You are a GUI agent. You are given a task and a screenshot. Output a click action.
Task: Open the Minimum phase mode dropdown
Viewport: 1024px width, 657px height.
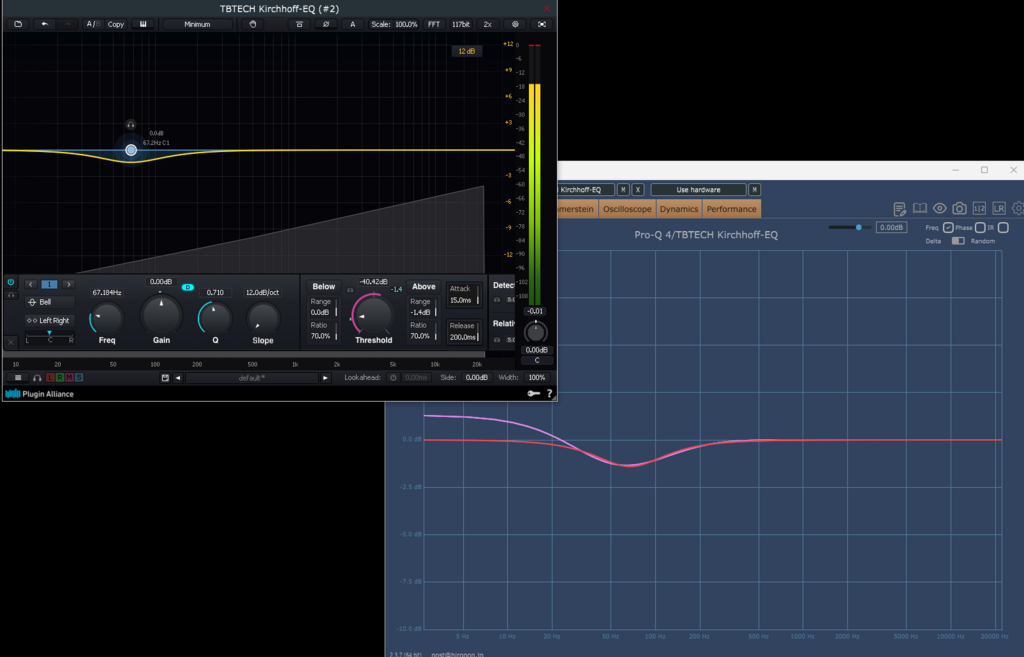coord(197,24)
